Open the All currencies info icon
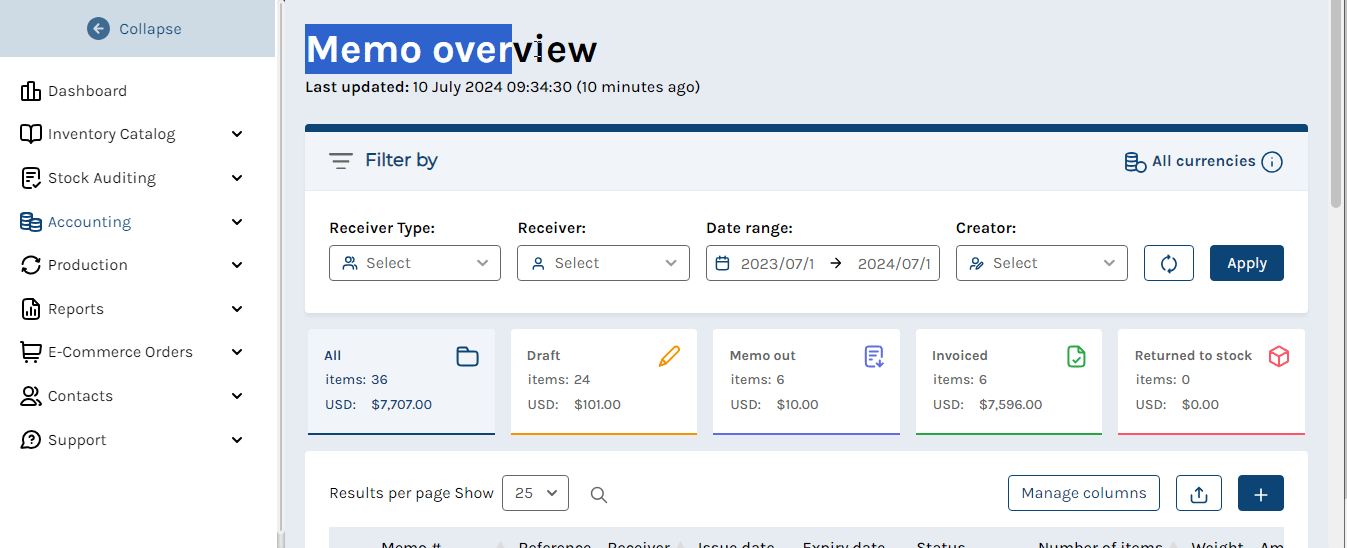This screenshot has width=1347, height=548. (1272, 162)
